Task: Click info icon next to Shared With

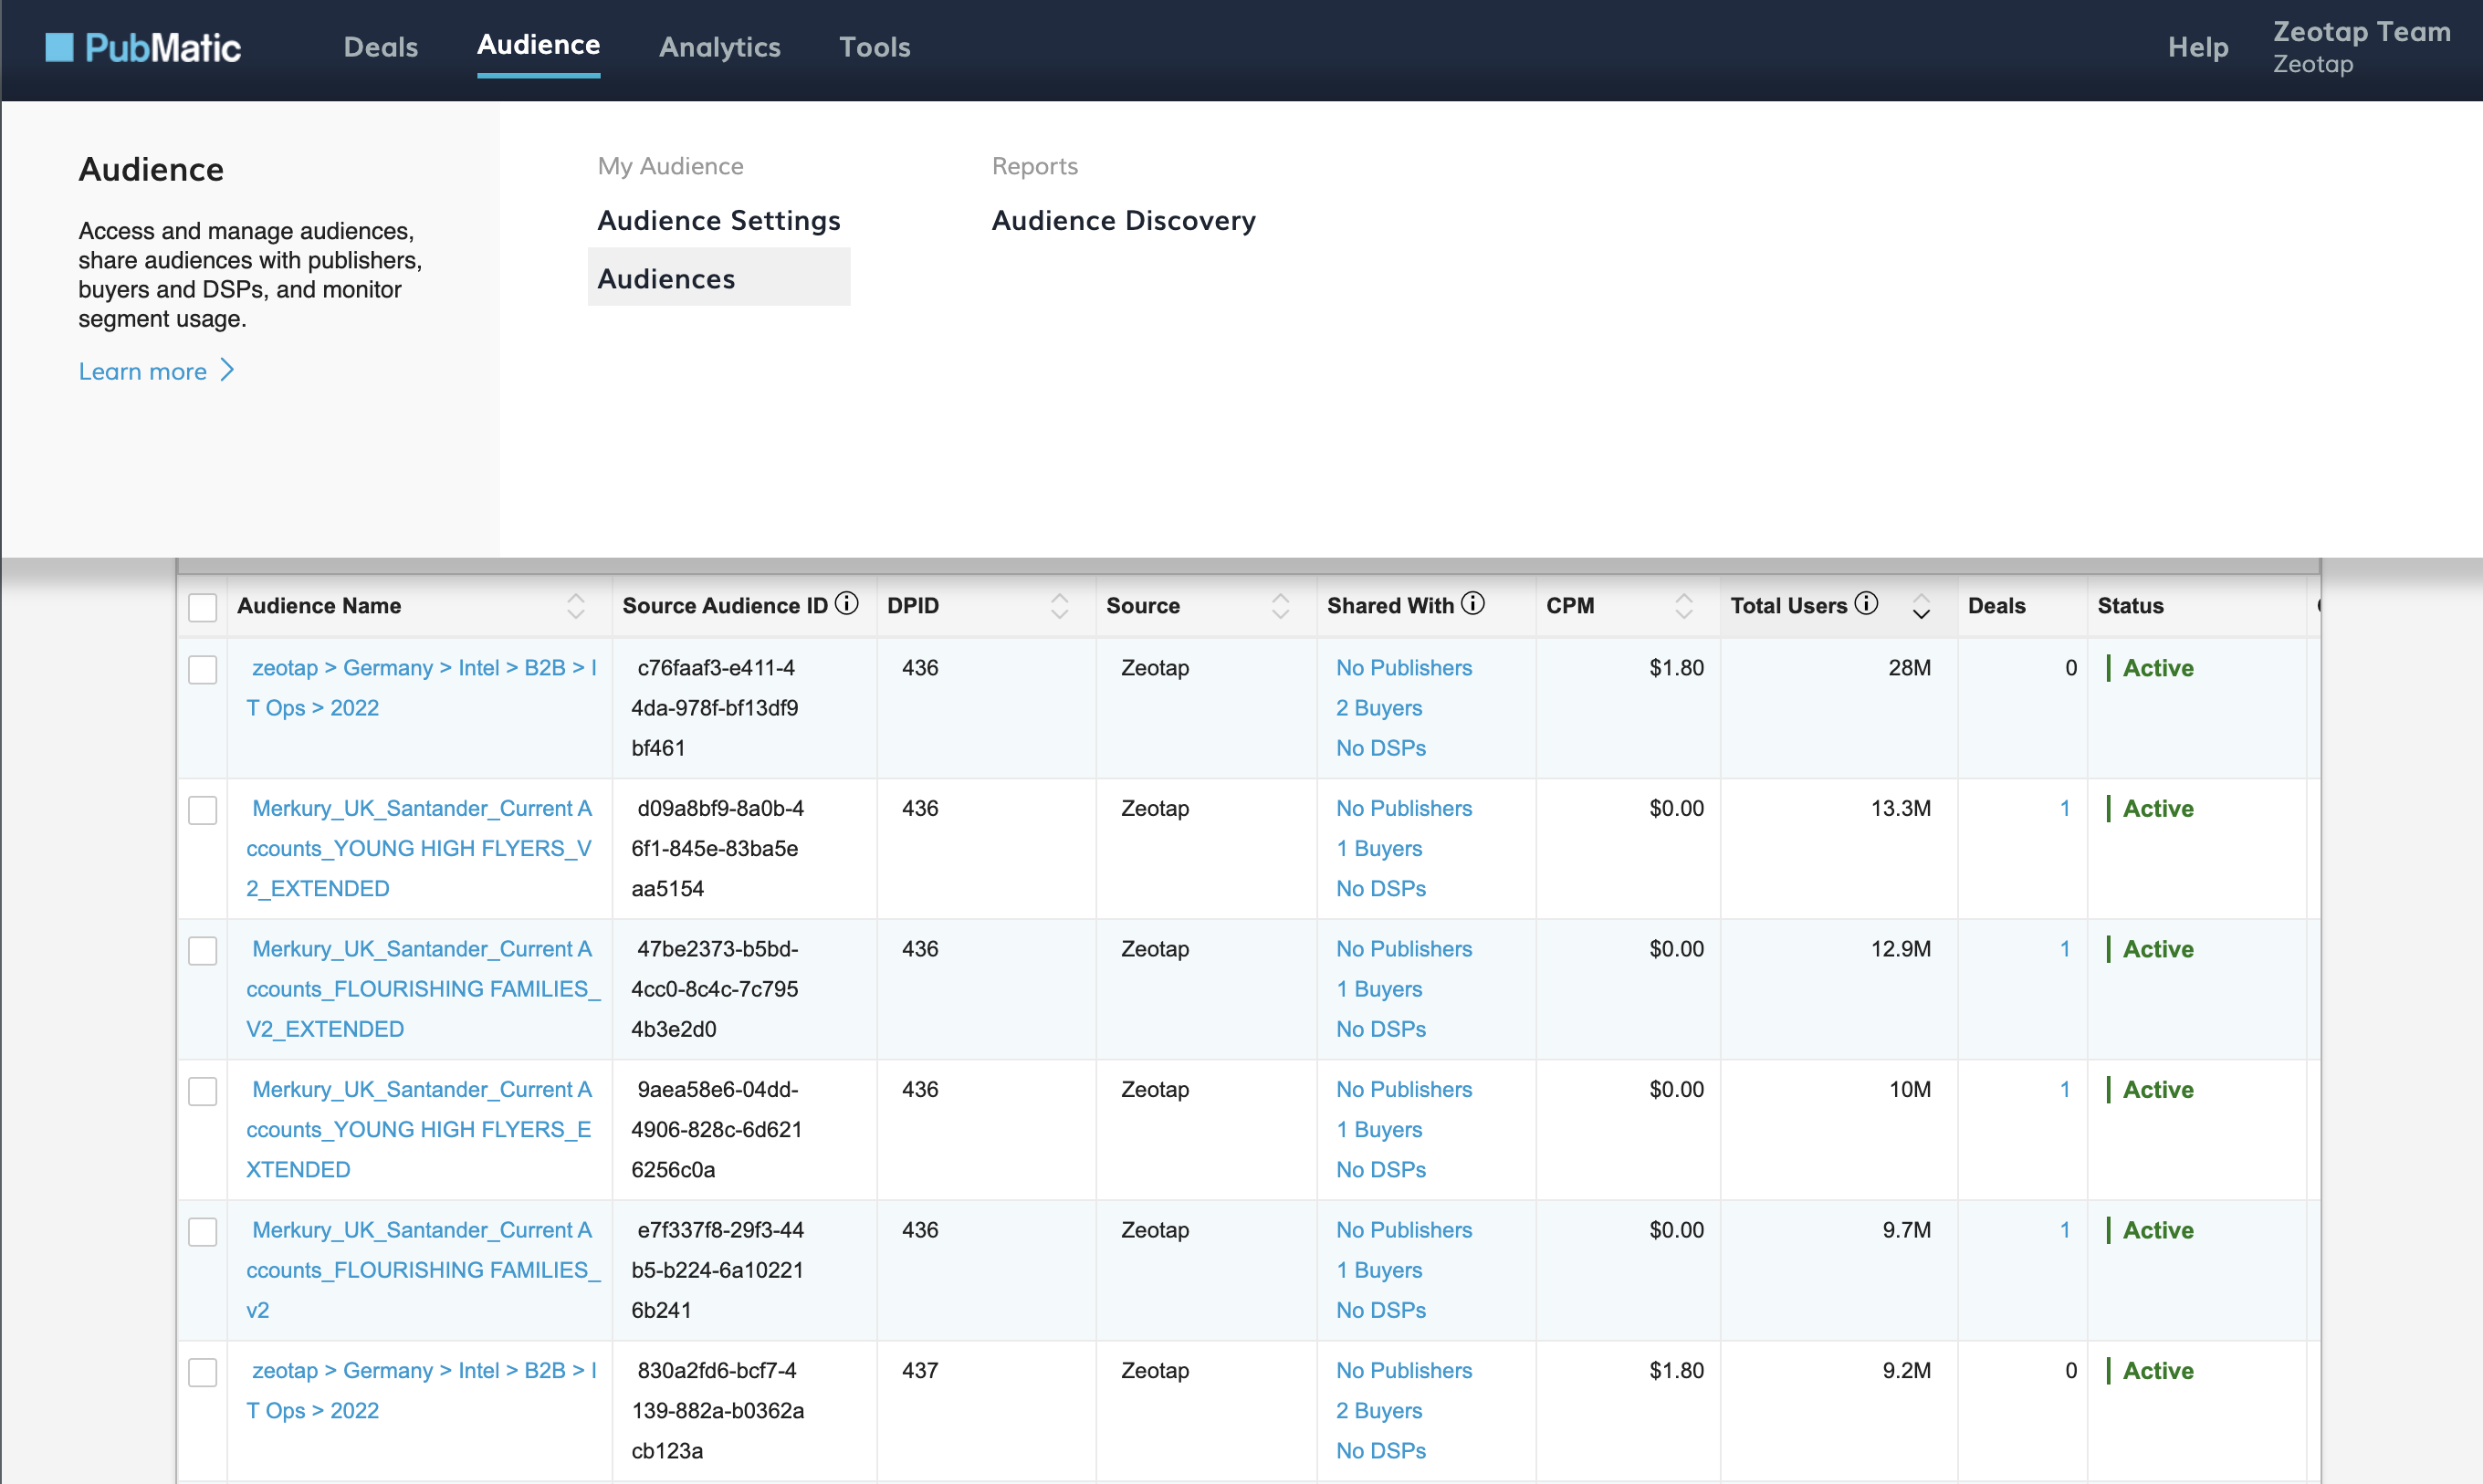Action: (x=1472, y=603)
